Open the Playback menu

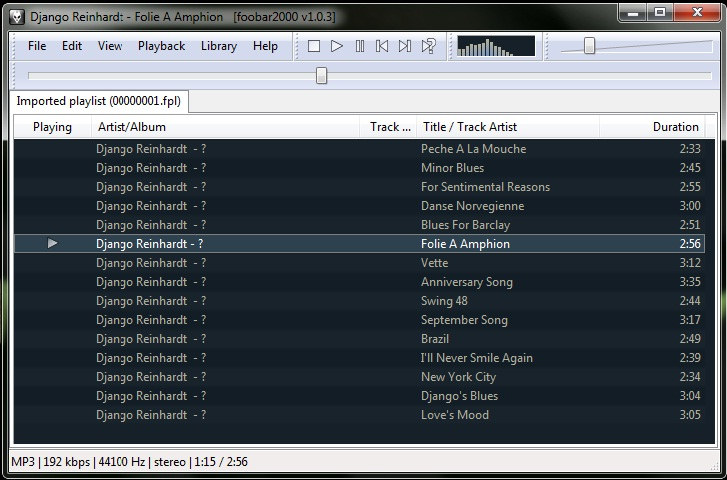[161, 46]
